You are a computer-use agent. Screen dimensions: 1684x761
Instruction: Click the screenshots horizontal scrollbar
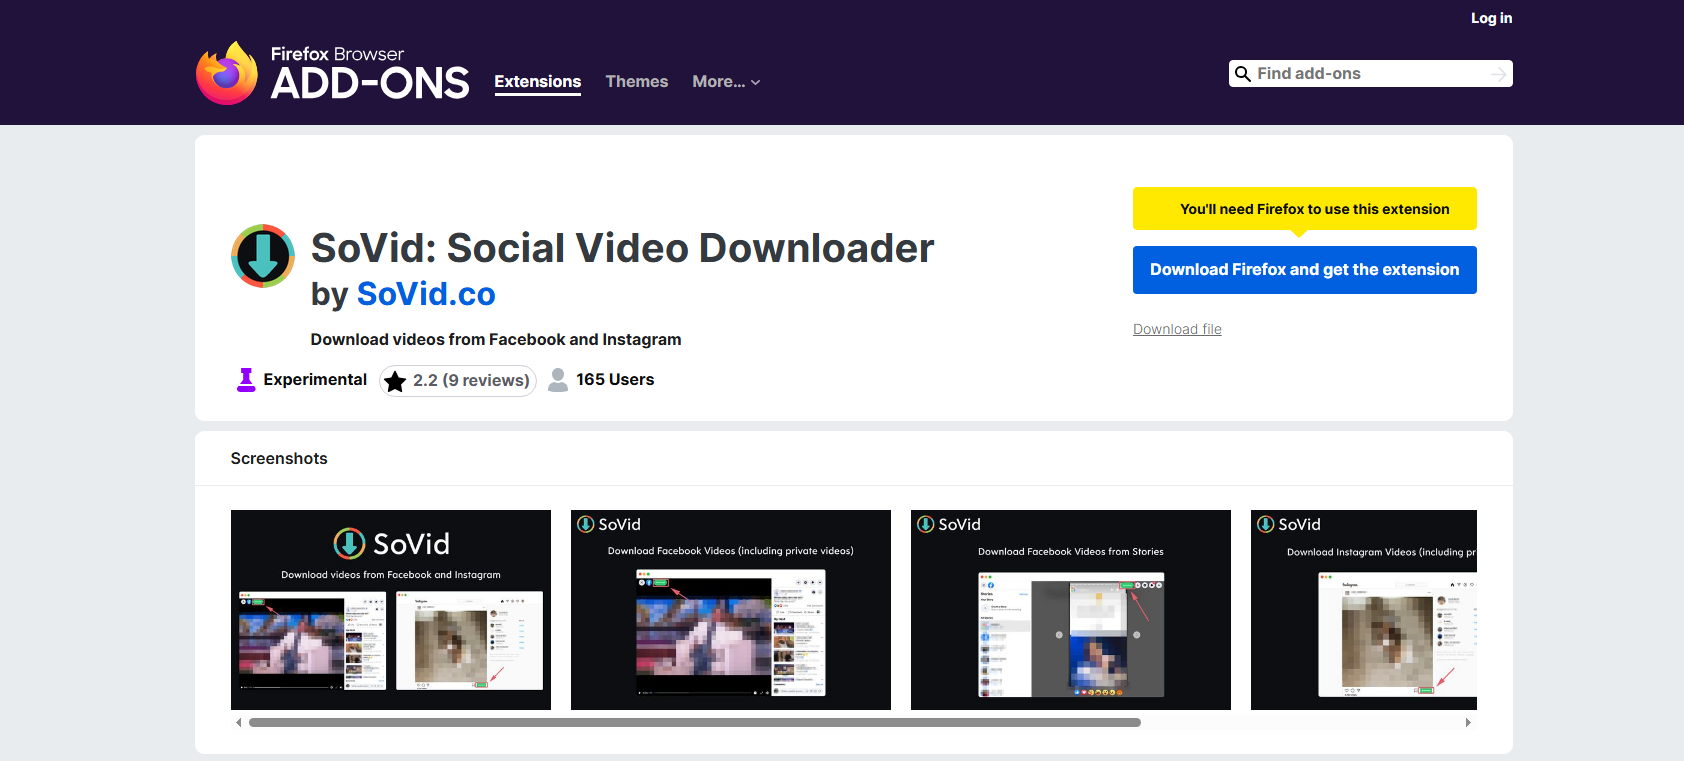point(694,722)
